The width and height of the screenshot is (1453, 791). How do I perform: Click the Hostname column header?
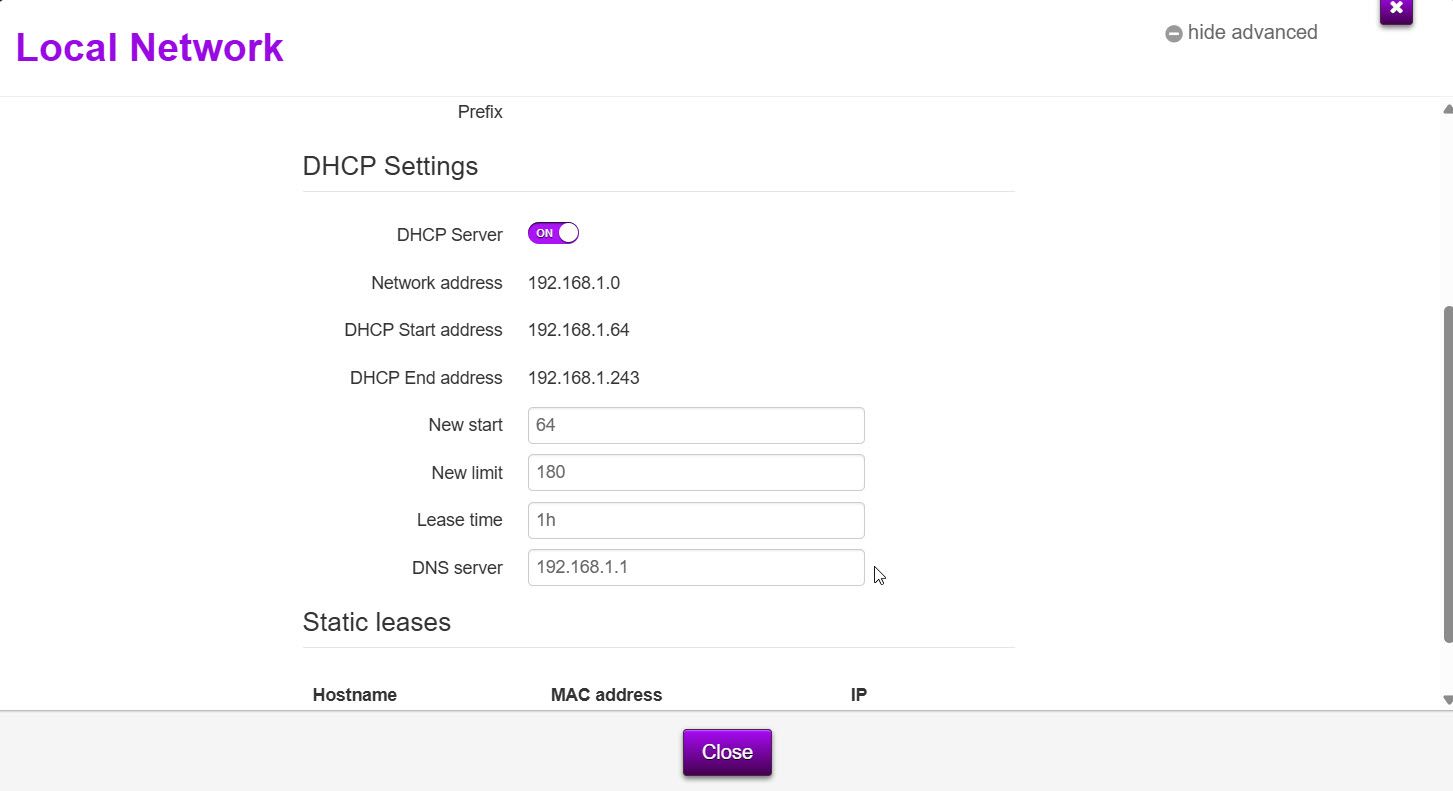(x=354, y=695)
